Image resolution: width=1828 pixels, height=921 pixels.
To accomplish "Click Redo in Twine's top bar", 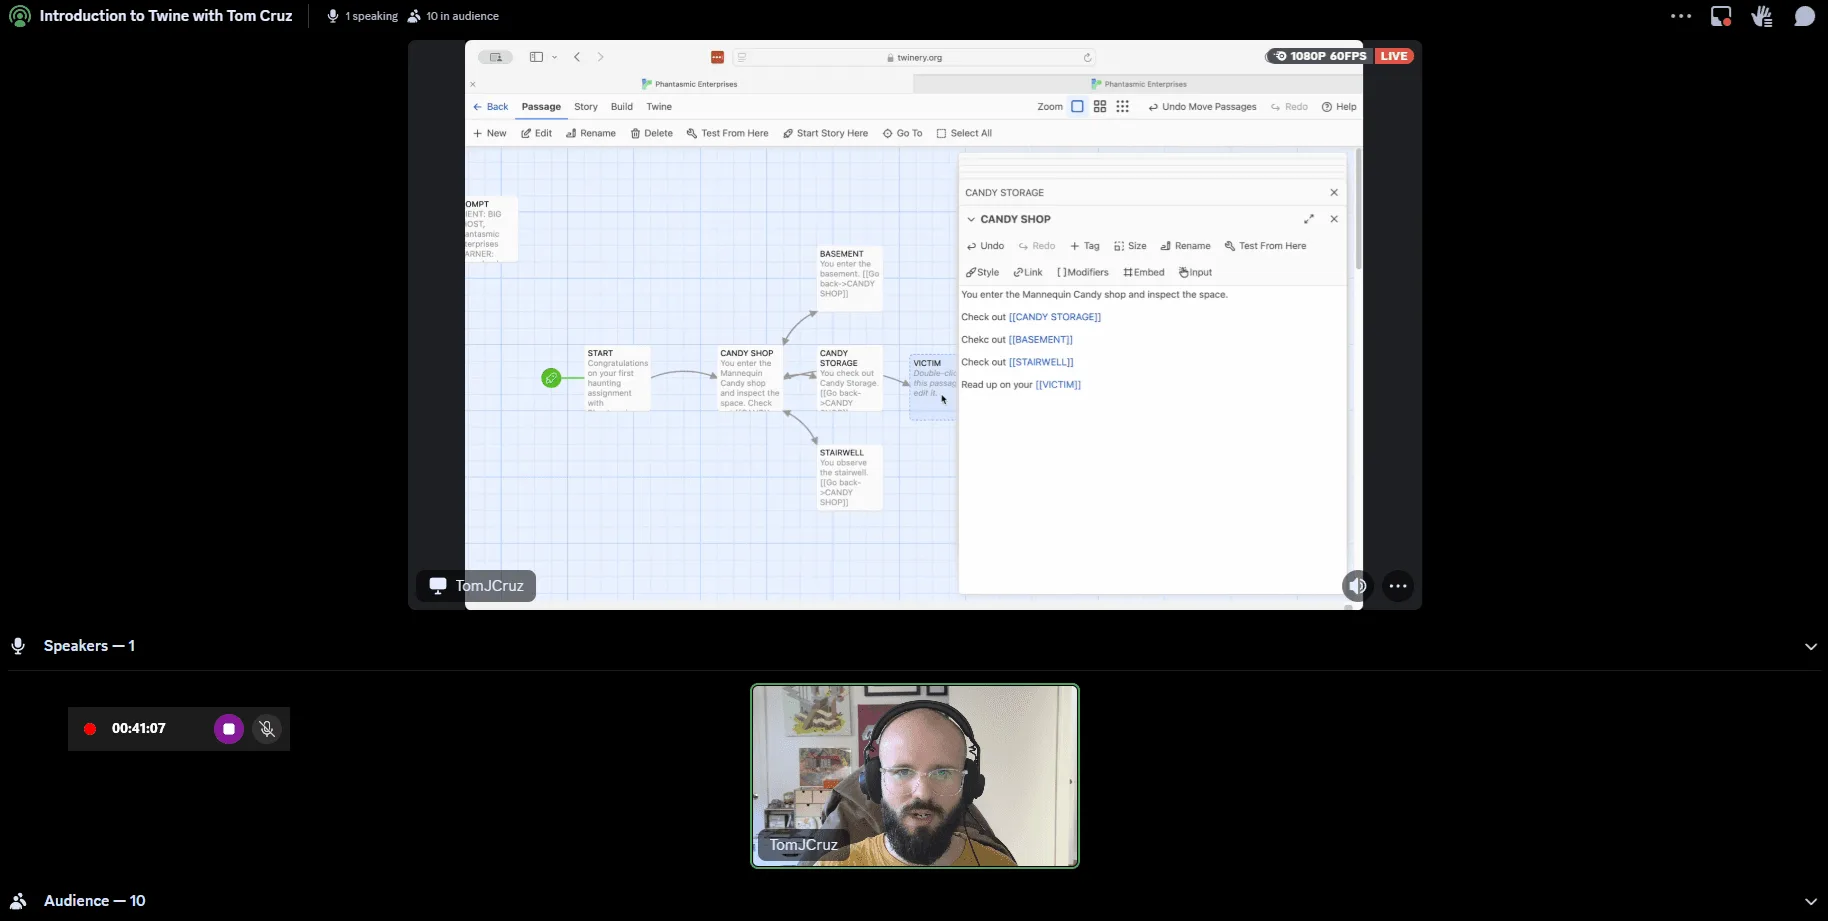I will tap(1289, 107).
